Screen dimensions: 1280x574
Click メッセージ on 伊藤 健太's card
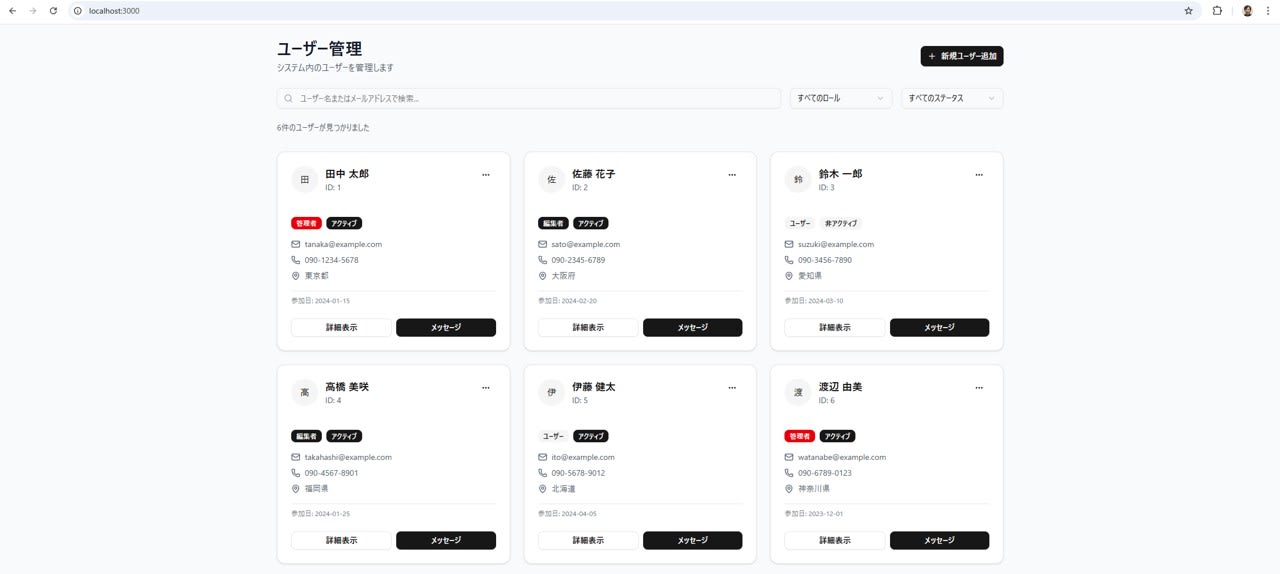point(693,540)
